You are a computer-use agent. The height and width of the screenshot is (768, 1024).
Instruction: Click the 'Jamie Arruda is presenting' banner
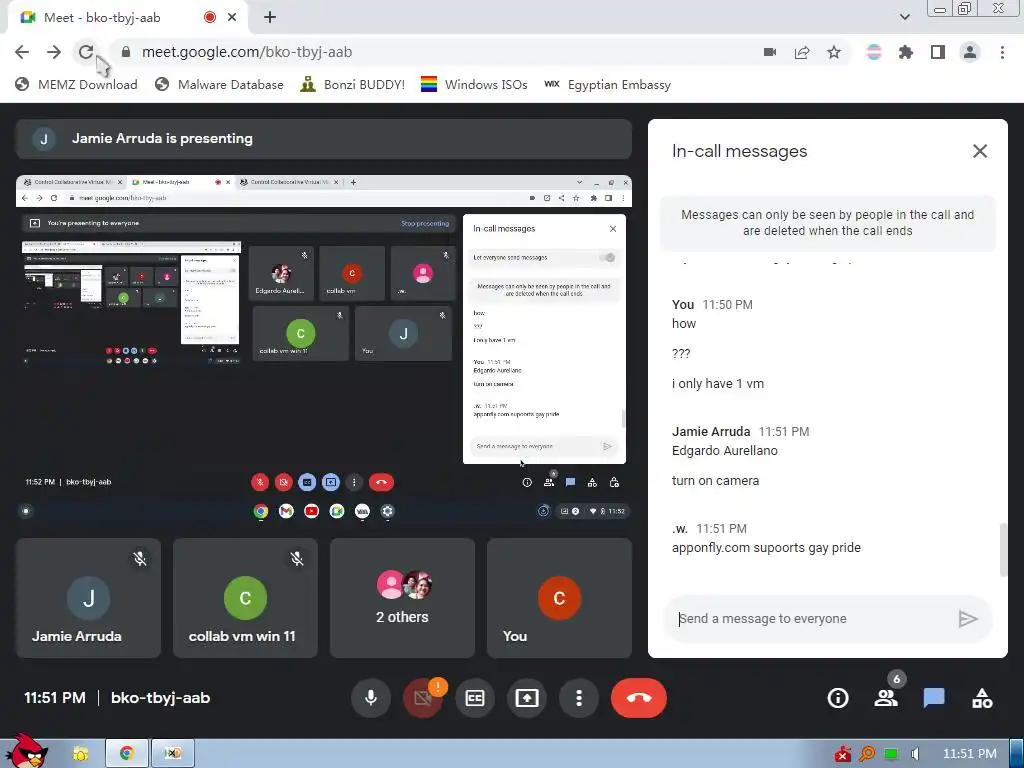point(324,138)
